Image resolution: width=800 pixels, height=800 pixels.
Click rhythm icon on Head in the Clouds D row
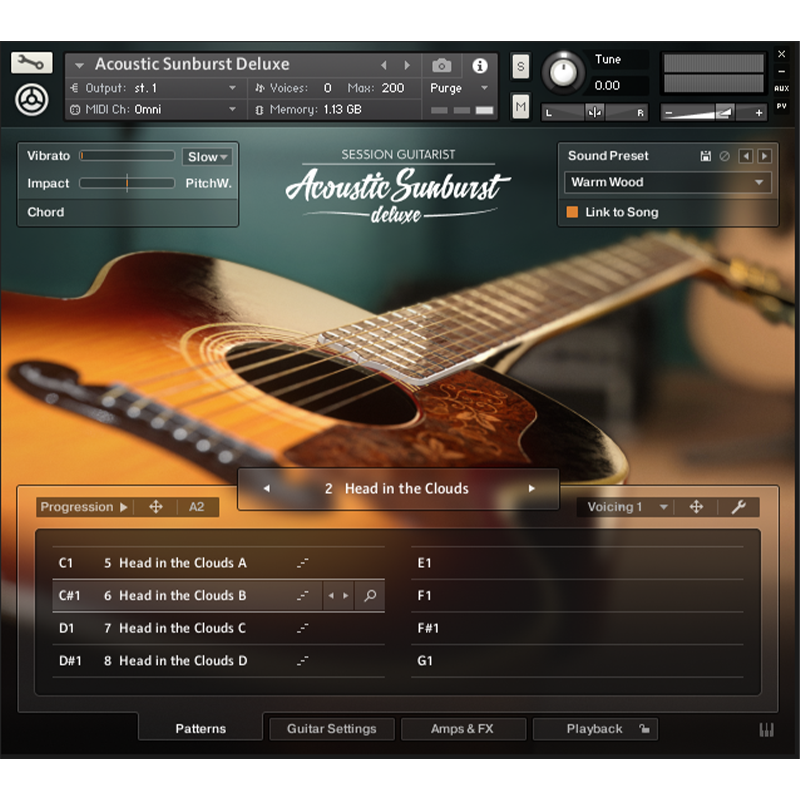point(303,661)
